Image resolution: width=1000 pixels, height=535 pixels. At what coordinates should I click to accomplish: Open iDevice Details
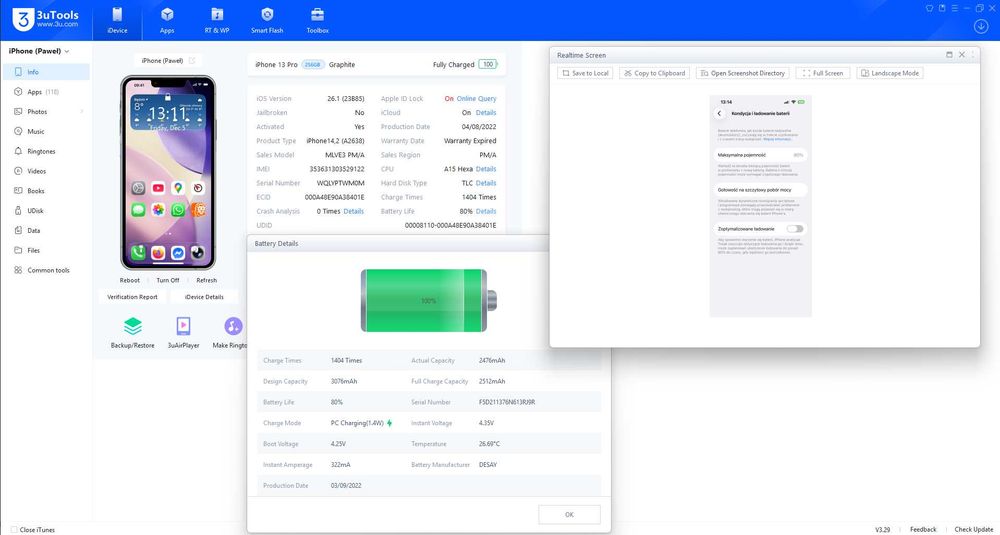tap(204, 297)
